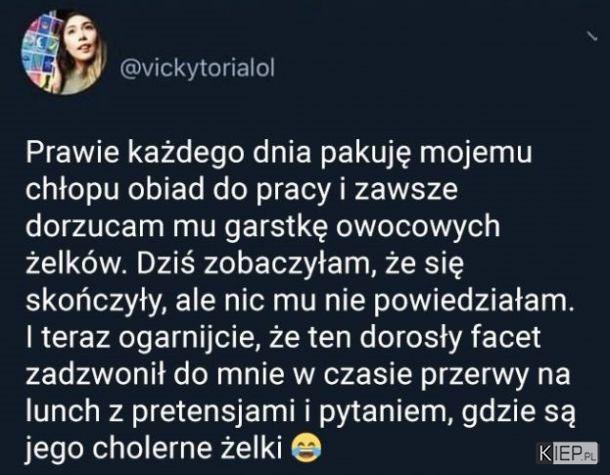Click the colorful cards in avatar background
This screenshot has height=475, width=610.
tap(39, 53)
